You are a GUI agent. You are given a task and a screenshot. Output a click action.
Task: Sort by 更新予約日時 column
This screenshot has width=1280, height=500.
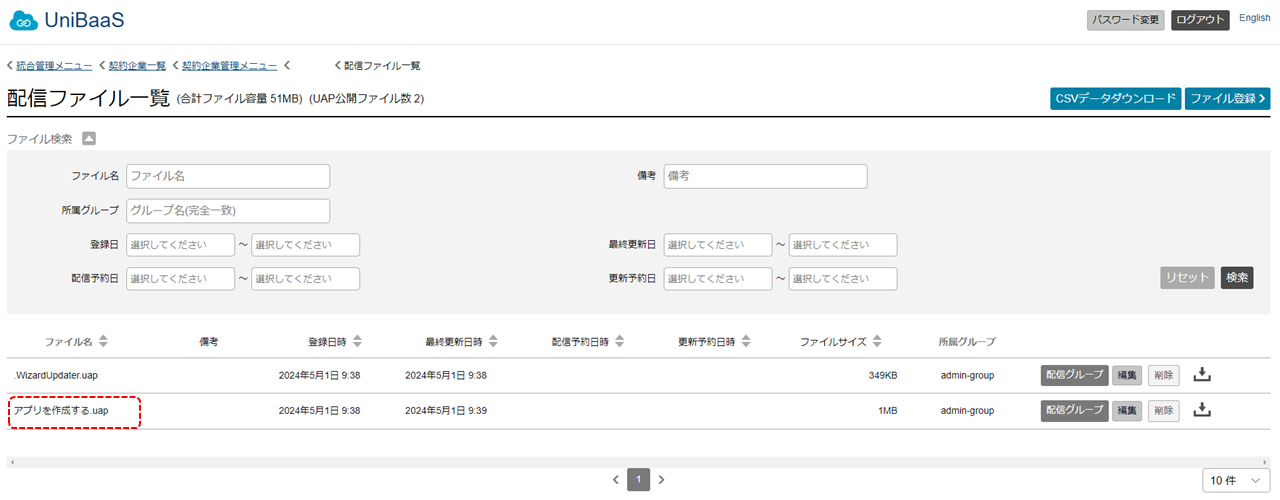pos(745,342)
